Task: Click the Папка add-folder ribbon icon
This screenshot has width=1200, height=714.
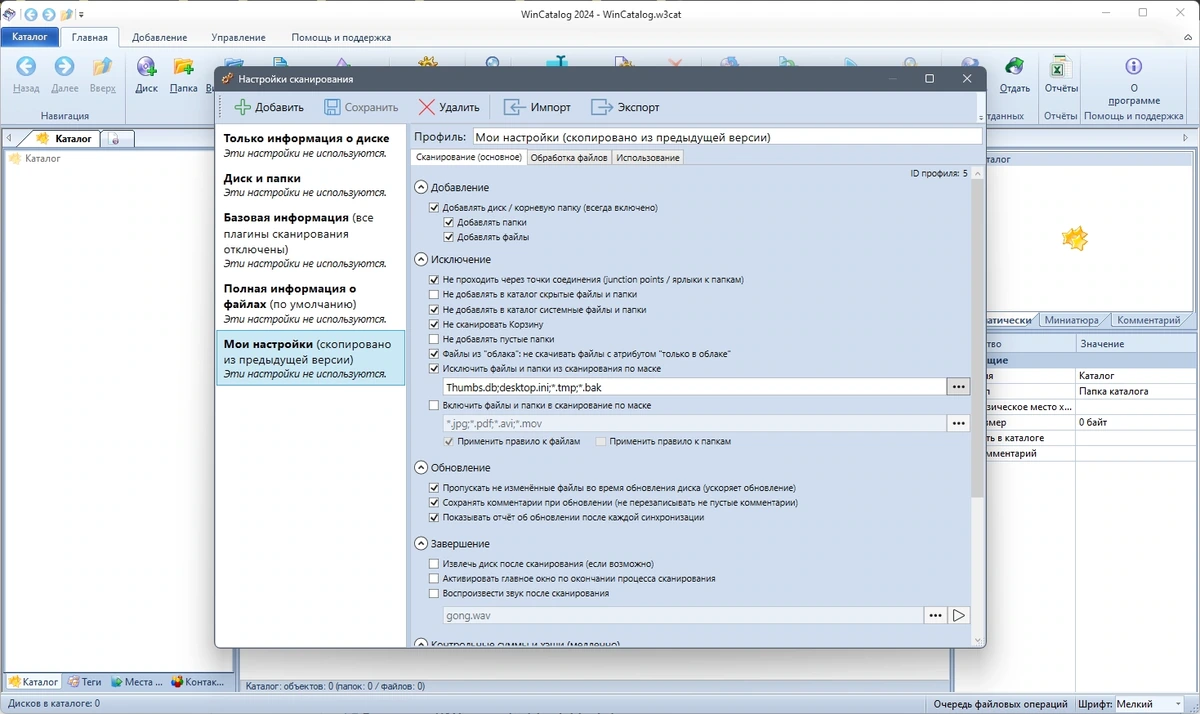Action: click(183, 67)
